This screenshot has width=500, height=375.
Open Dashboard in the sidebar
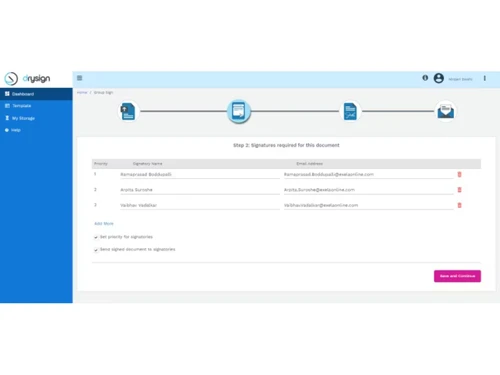36,94
